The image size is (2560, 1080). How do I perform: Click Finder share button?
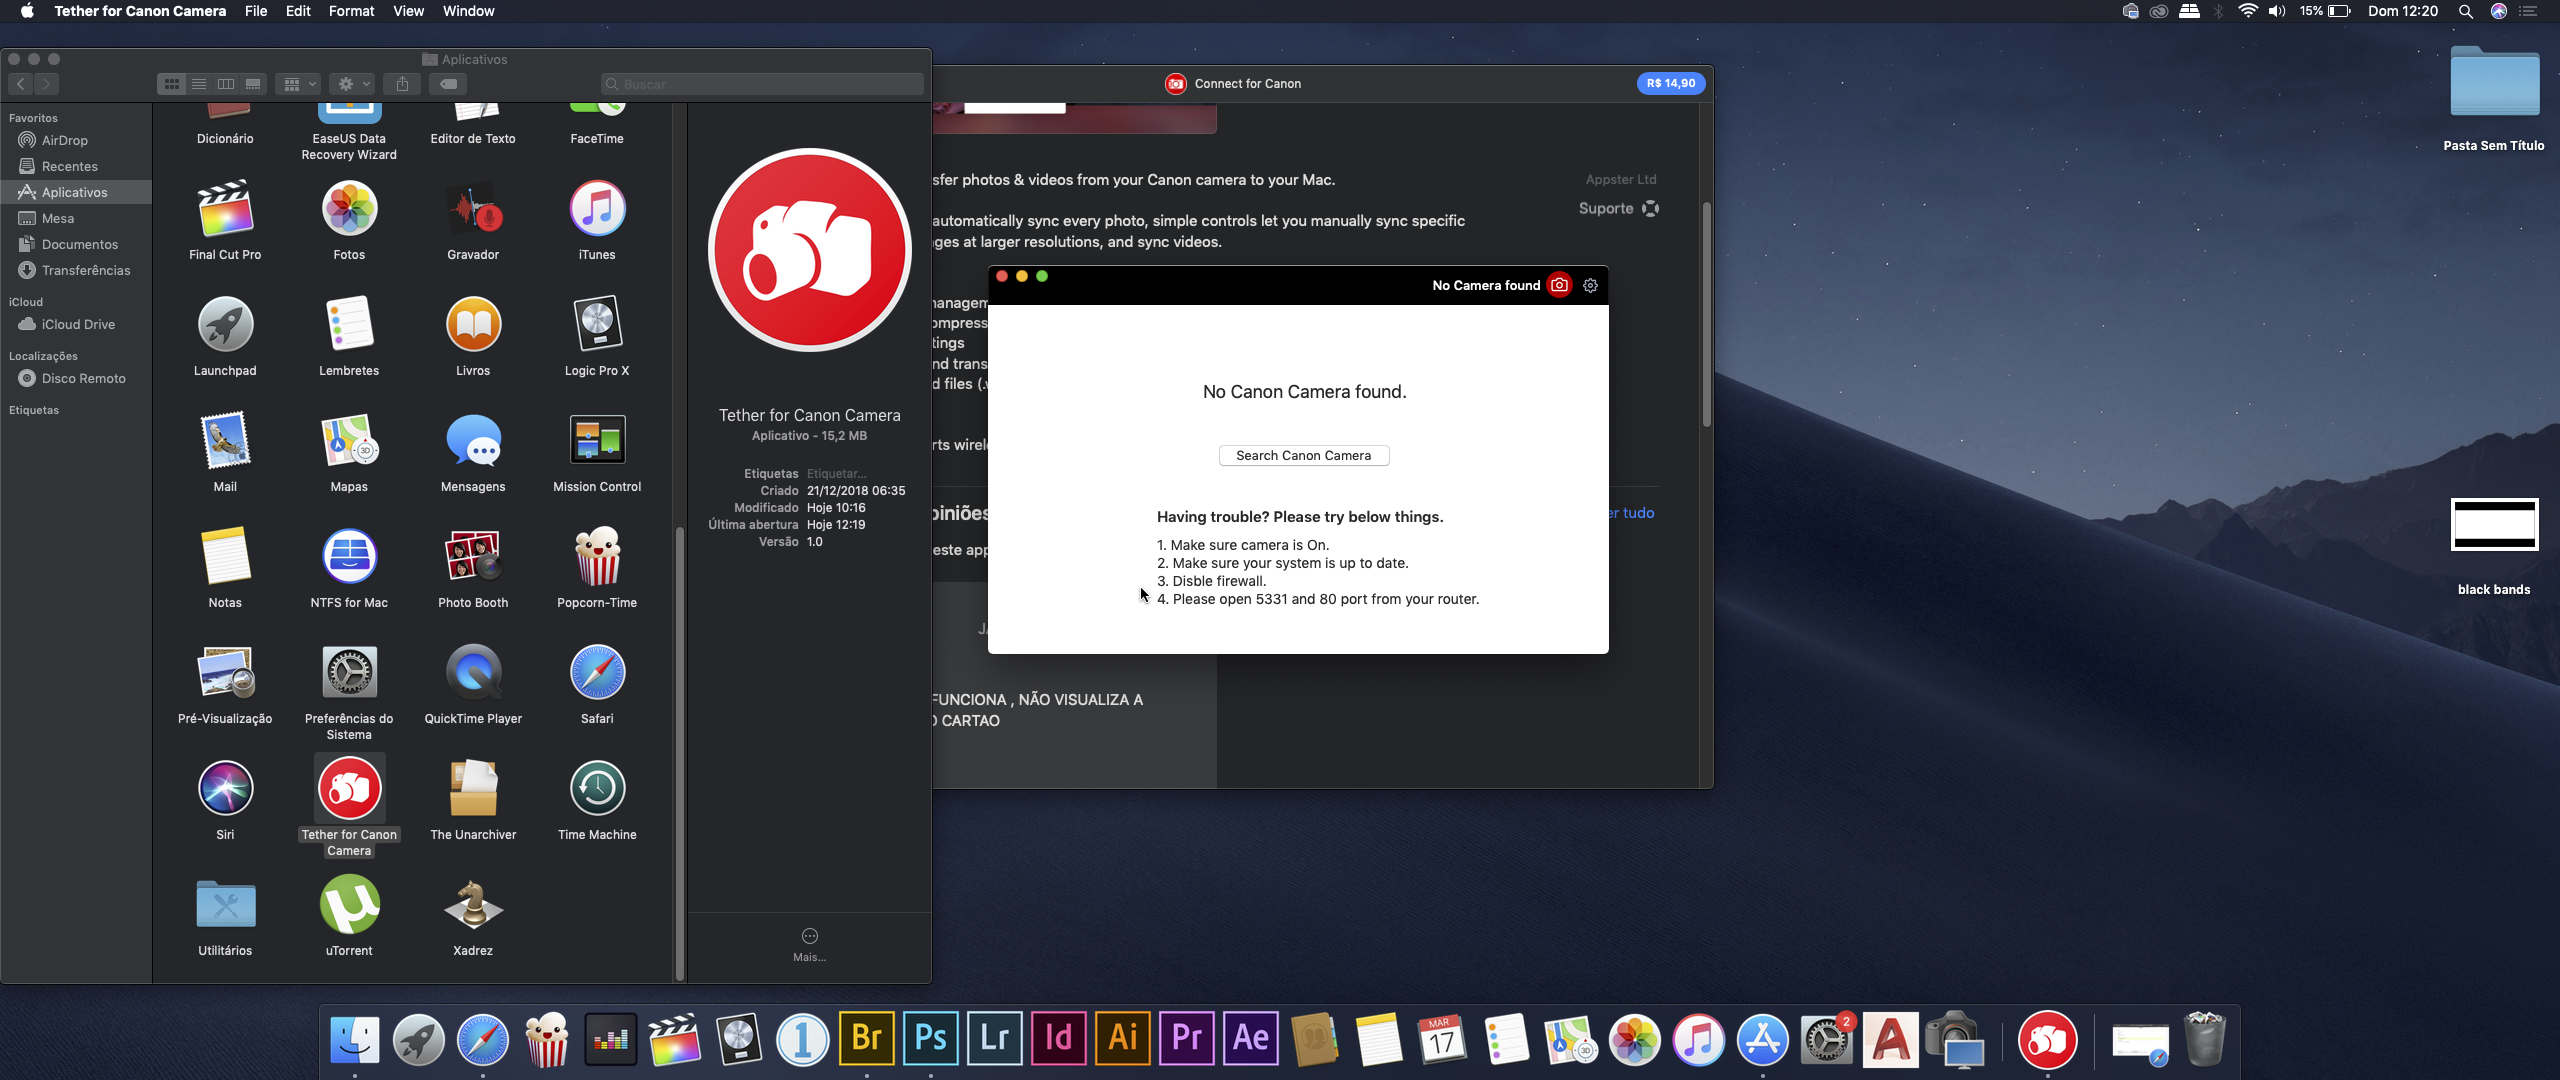[x=402, y=84]
